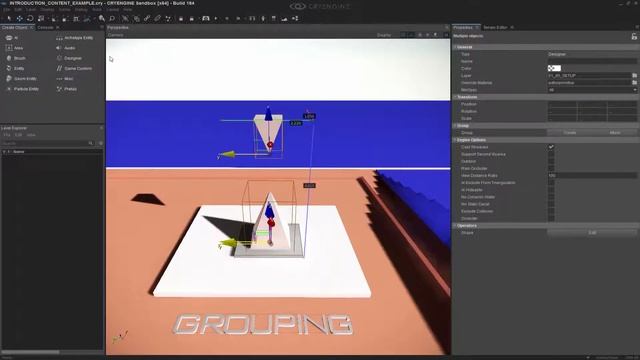Enable the Rain Occluder checkbox
This screenshot has height=360, width=640.
pos(551,168)
